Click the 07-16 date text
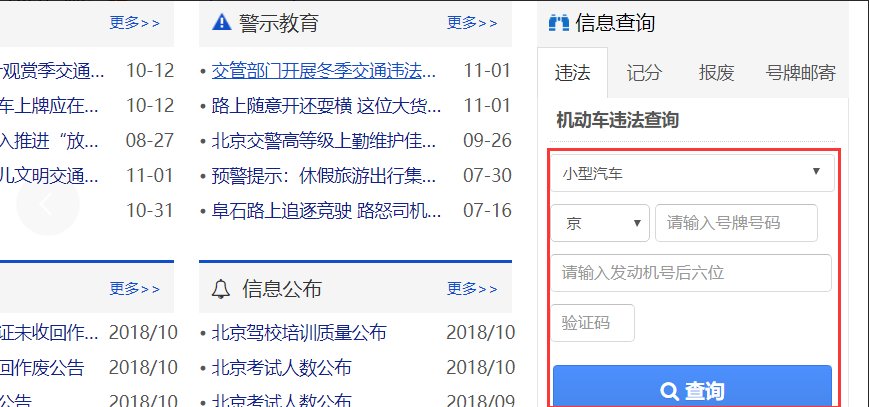Viewport: 869px width, 407px height. pos(487,211)
